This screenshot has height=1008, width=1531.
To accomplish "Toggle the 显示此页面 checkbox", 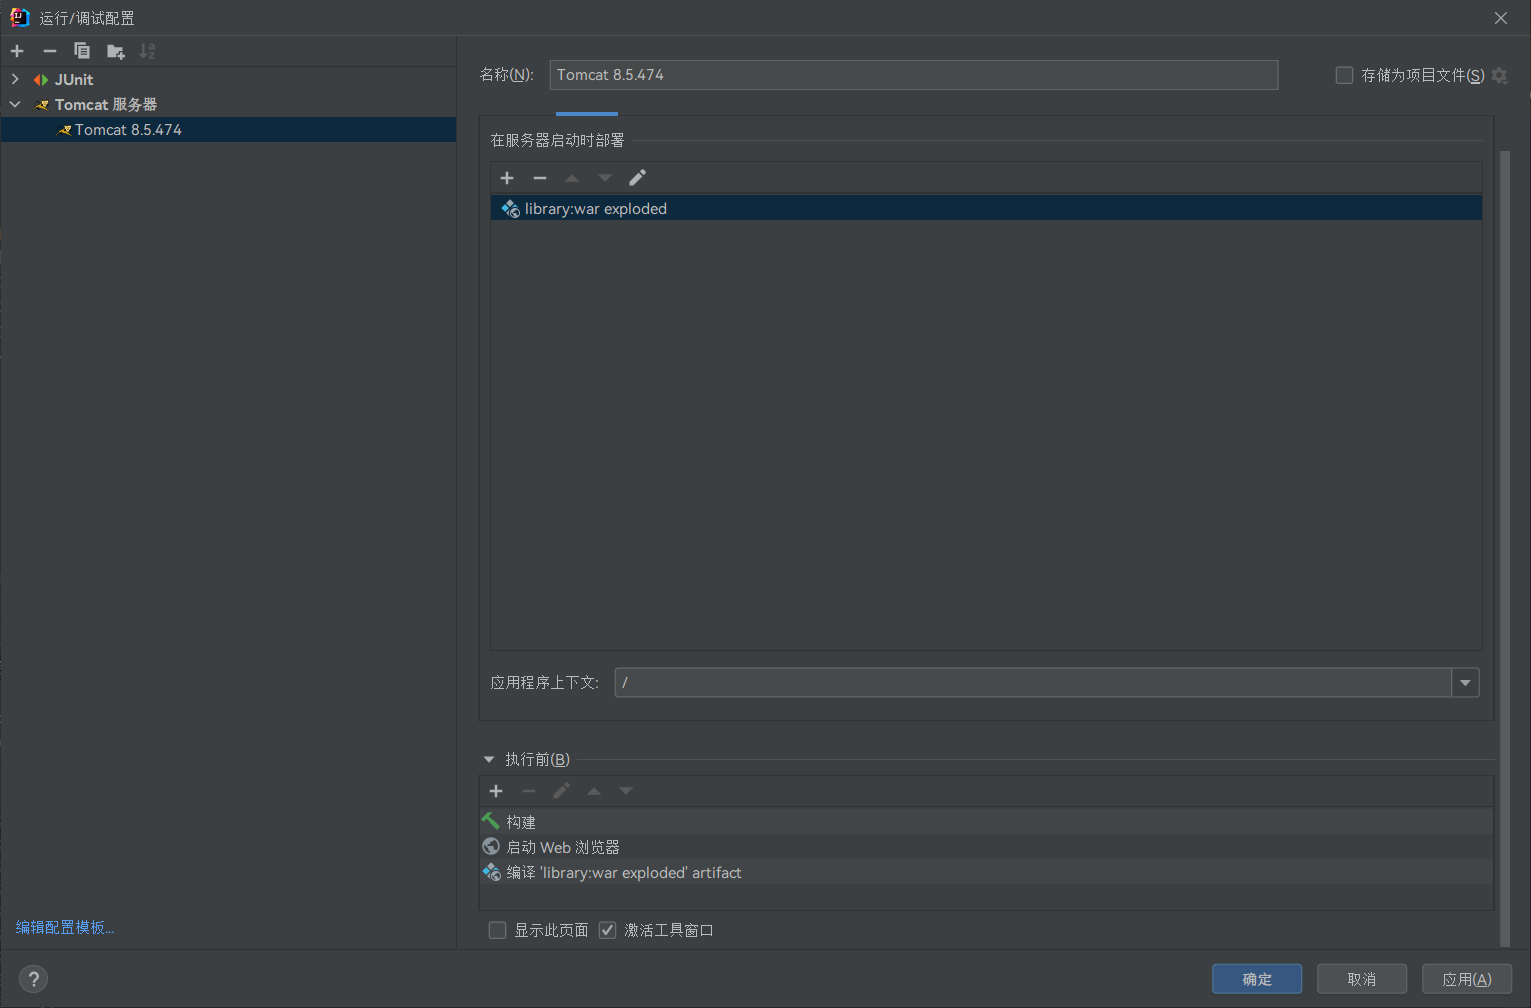I will pyautogui.click(x=497, y=930).
